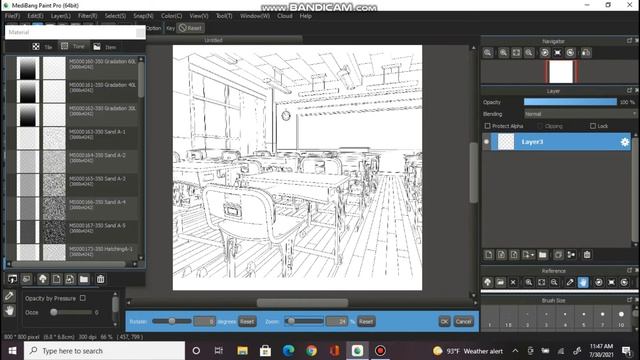Open material folder icon in Material panel

coord(84,279)
